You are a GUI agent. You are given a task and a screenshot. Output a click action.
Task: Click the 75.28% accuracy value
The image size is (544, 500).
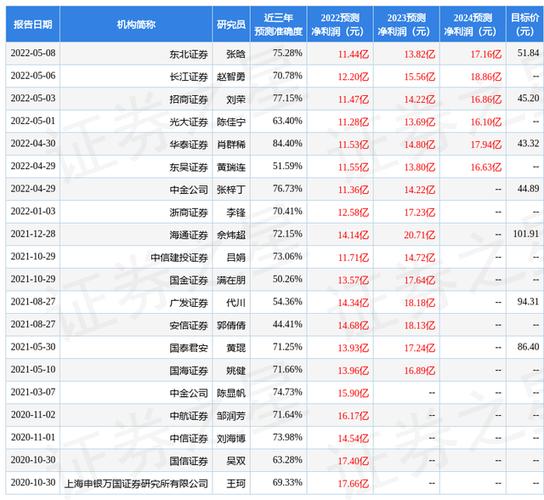tap(287, 53)
